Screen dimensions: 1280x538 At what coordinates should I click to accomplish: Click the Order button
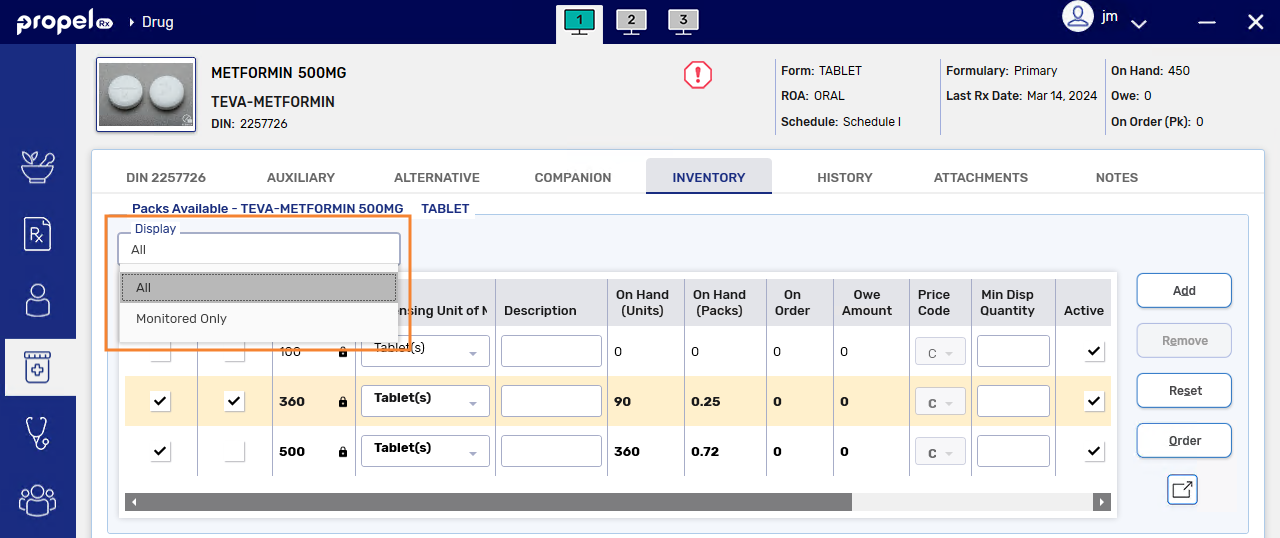[x=1184, y=441]
